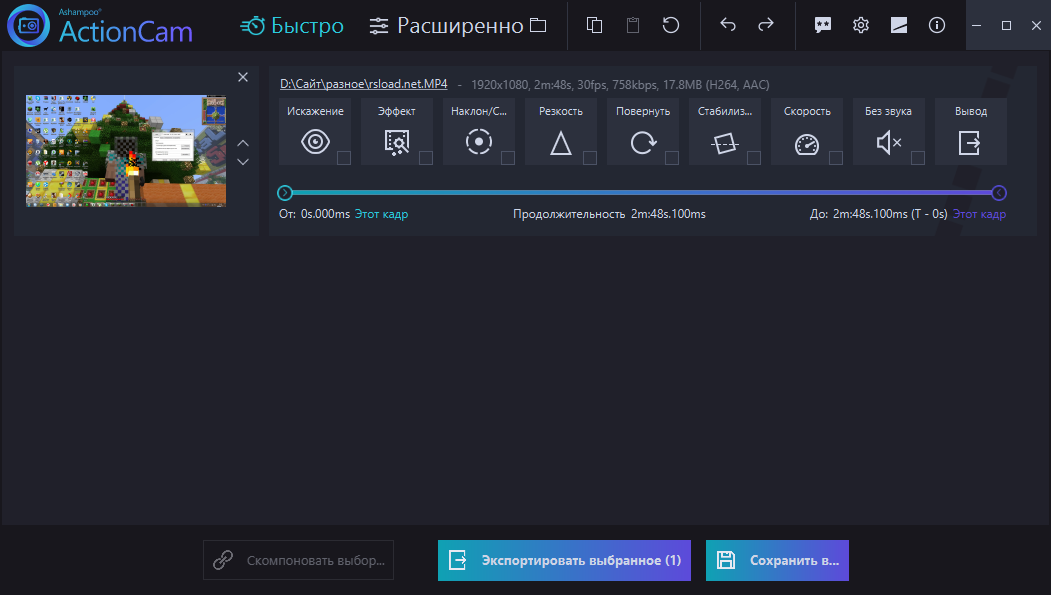Open the info (i) icon
This screenshot has height=595, width=1051.
click(937, 25)
